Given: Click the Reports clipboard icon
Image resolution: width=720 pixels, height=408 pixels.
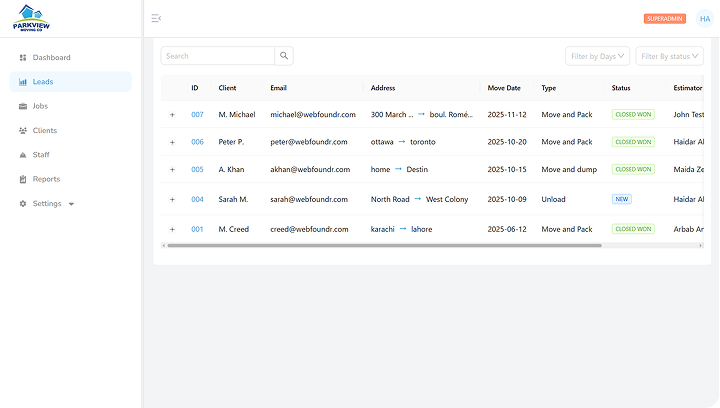Looking at the screenshot, I should point(23,180).
